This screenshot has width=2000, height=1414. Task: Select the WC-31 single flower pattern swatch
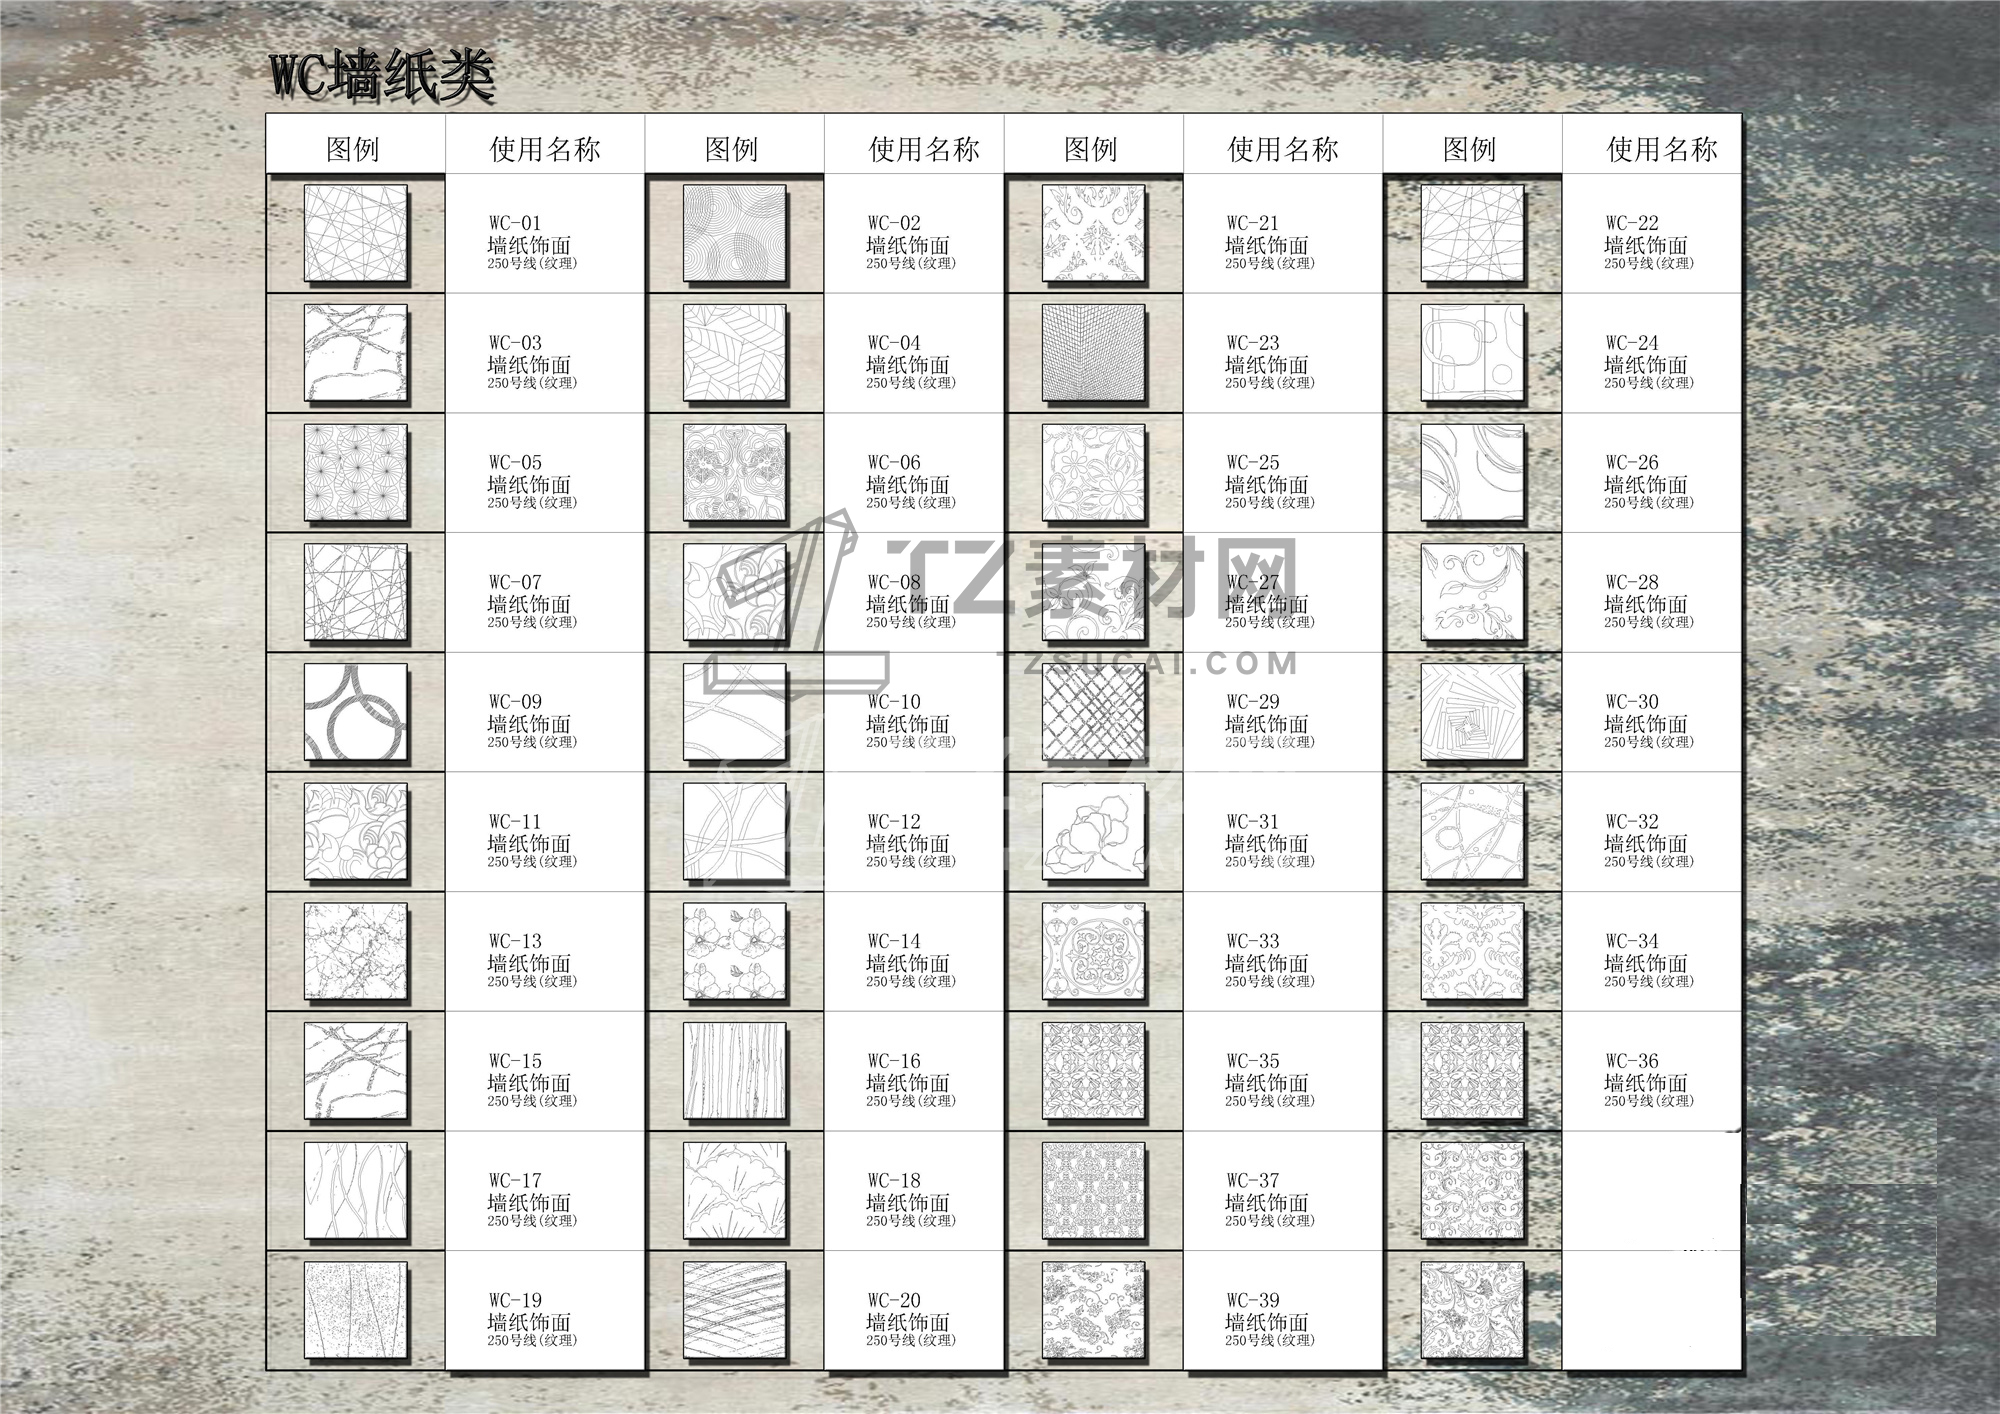[1093, 832]
